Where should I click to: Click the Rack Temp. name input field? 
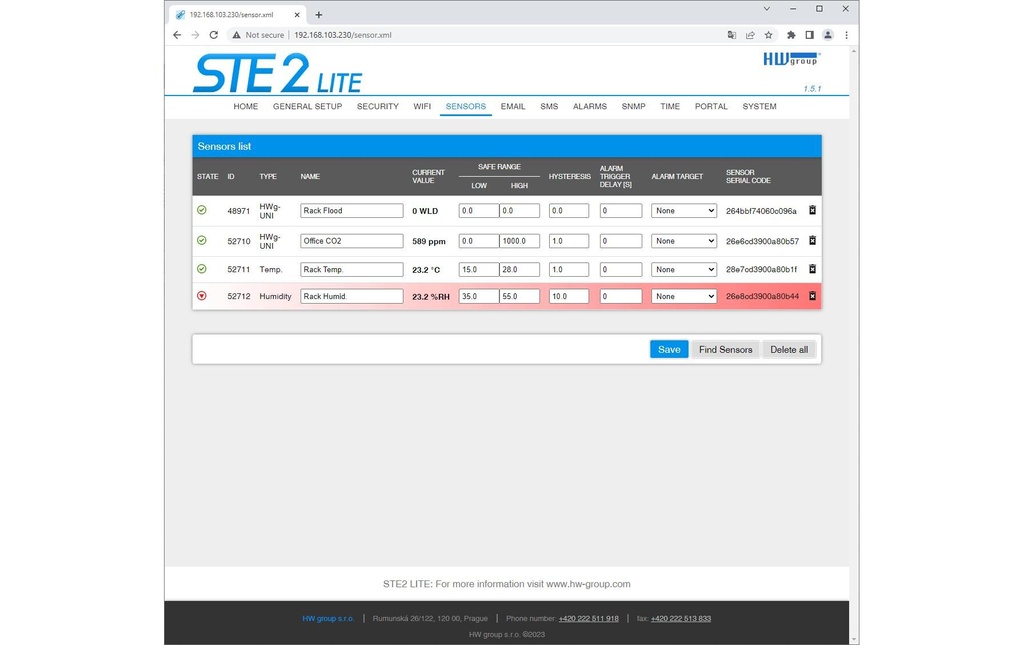pyautogui.click(x=352, y=269)
